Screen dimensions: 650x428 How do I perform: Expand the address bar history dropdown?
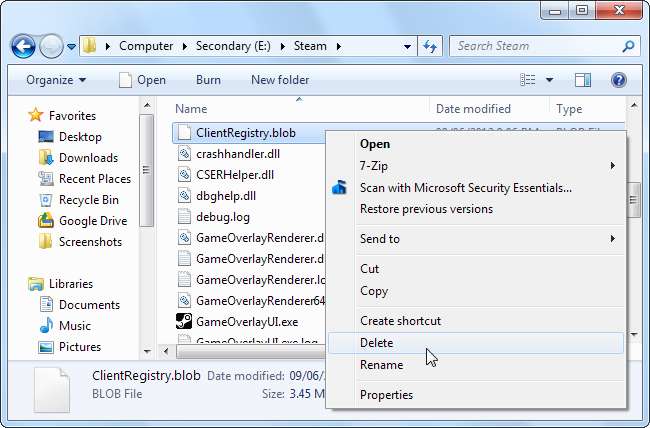(x=407, y=46)
